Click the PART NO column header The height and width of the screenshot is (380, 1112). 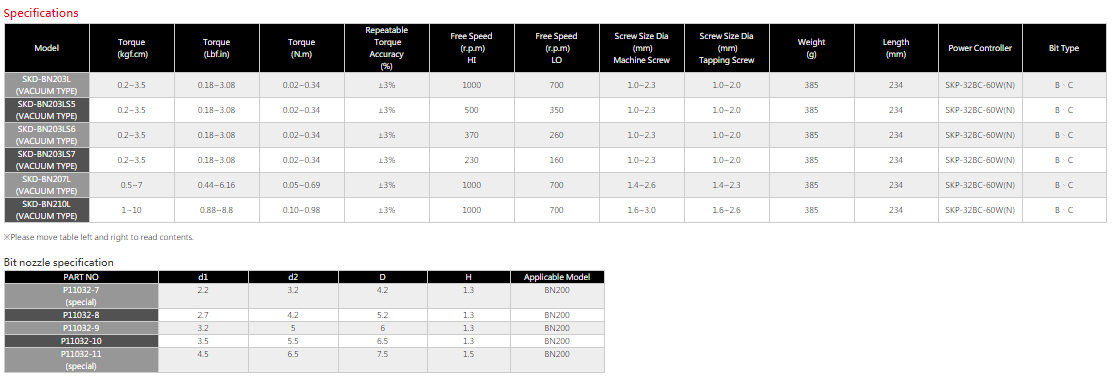82,277
